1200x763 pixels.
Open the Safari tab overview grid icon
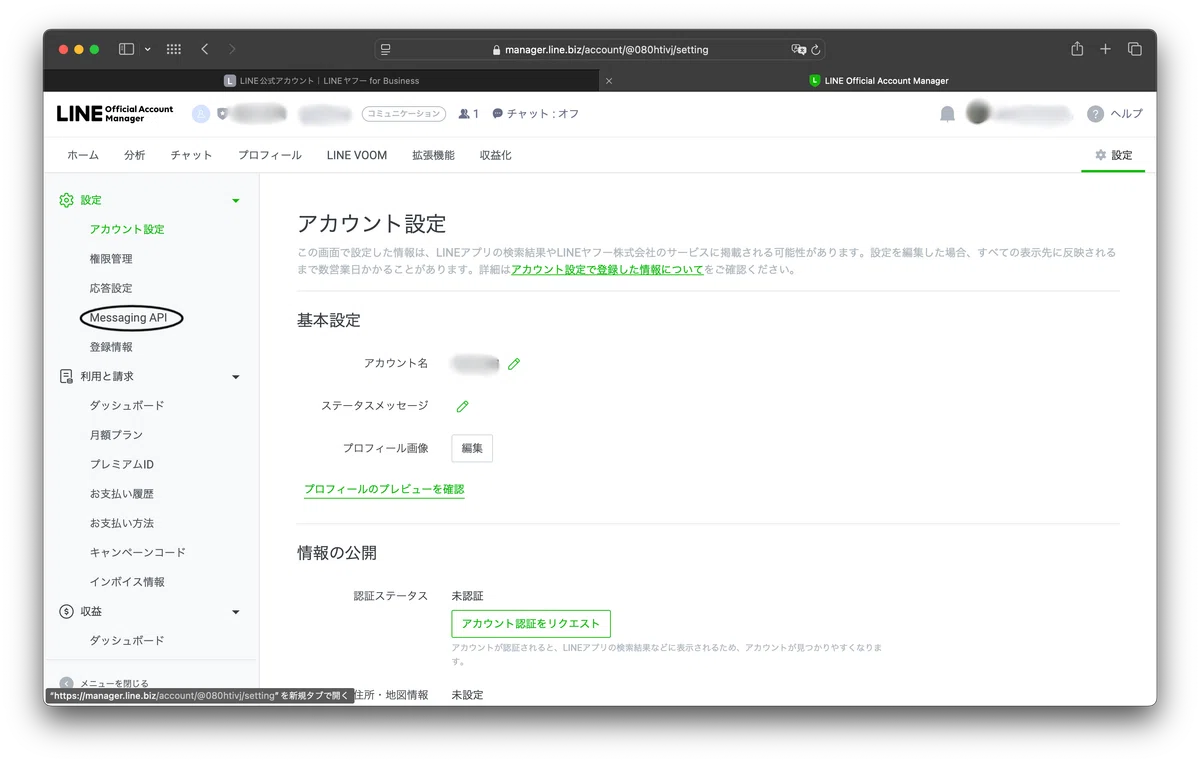tap(173, 49)
